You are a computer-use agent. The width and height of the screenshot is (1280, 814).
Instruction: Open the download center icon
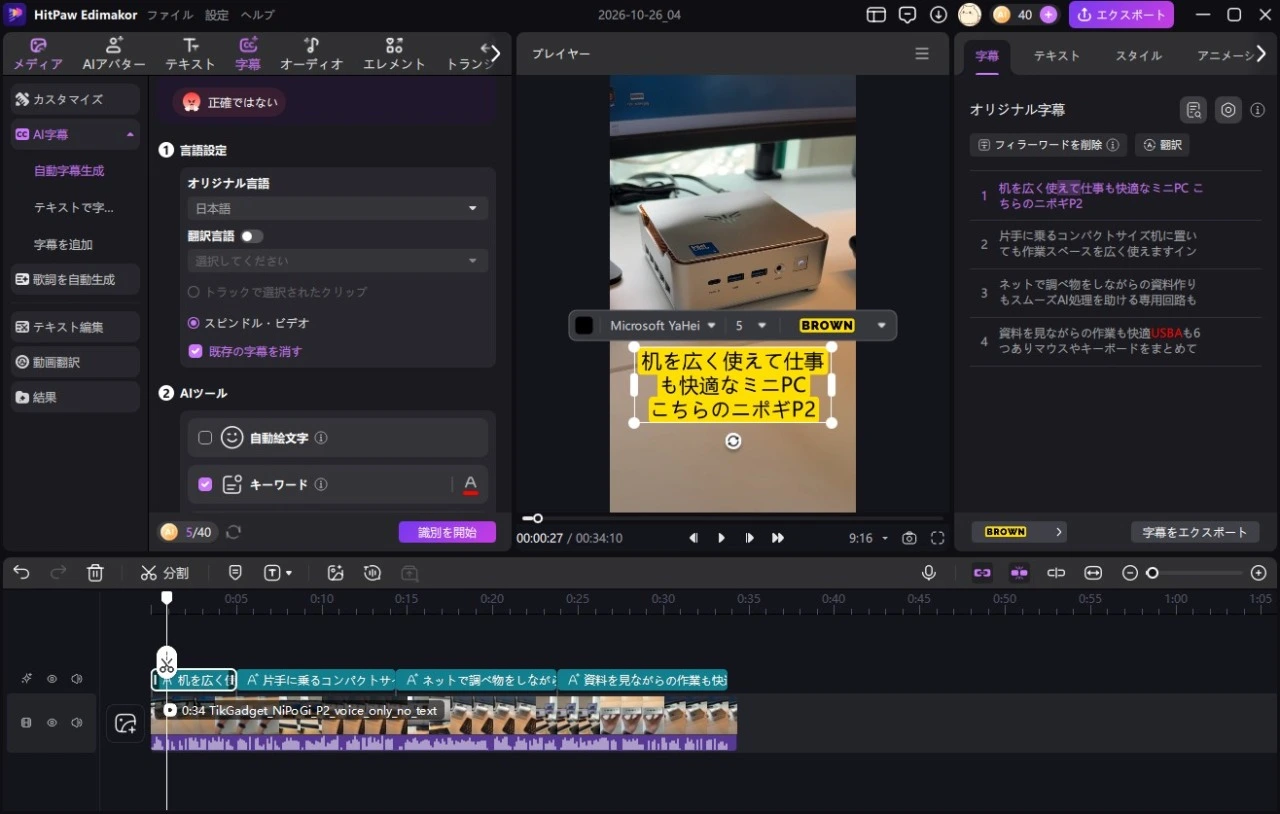tap(938, 15)
